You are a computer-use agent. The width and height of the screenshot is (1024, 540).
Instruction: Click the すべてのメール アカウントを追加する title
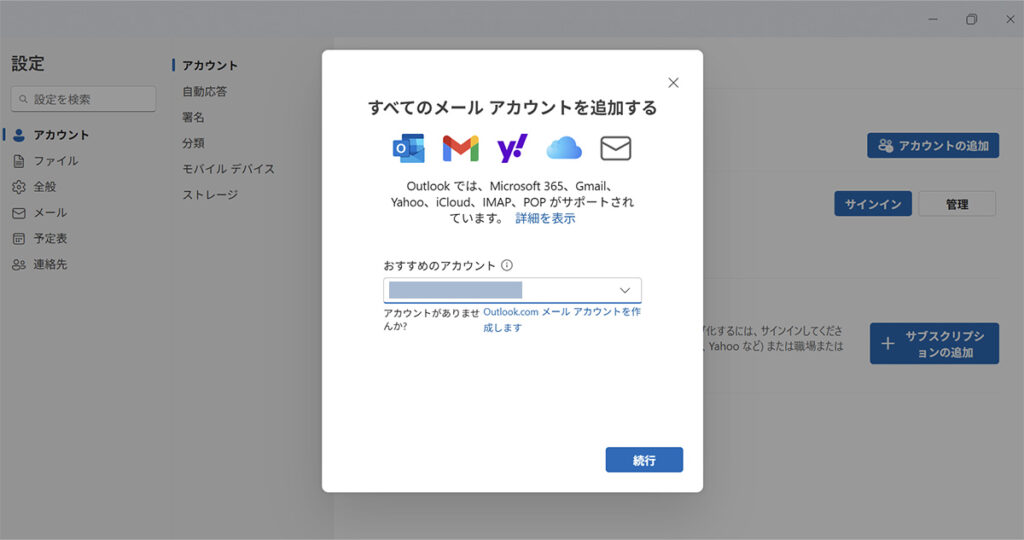point(512,108)
